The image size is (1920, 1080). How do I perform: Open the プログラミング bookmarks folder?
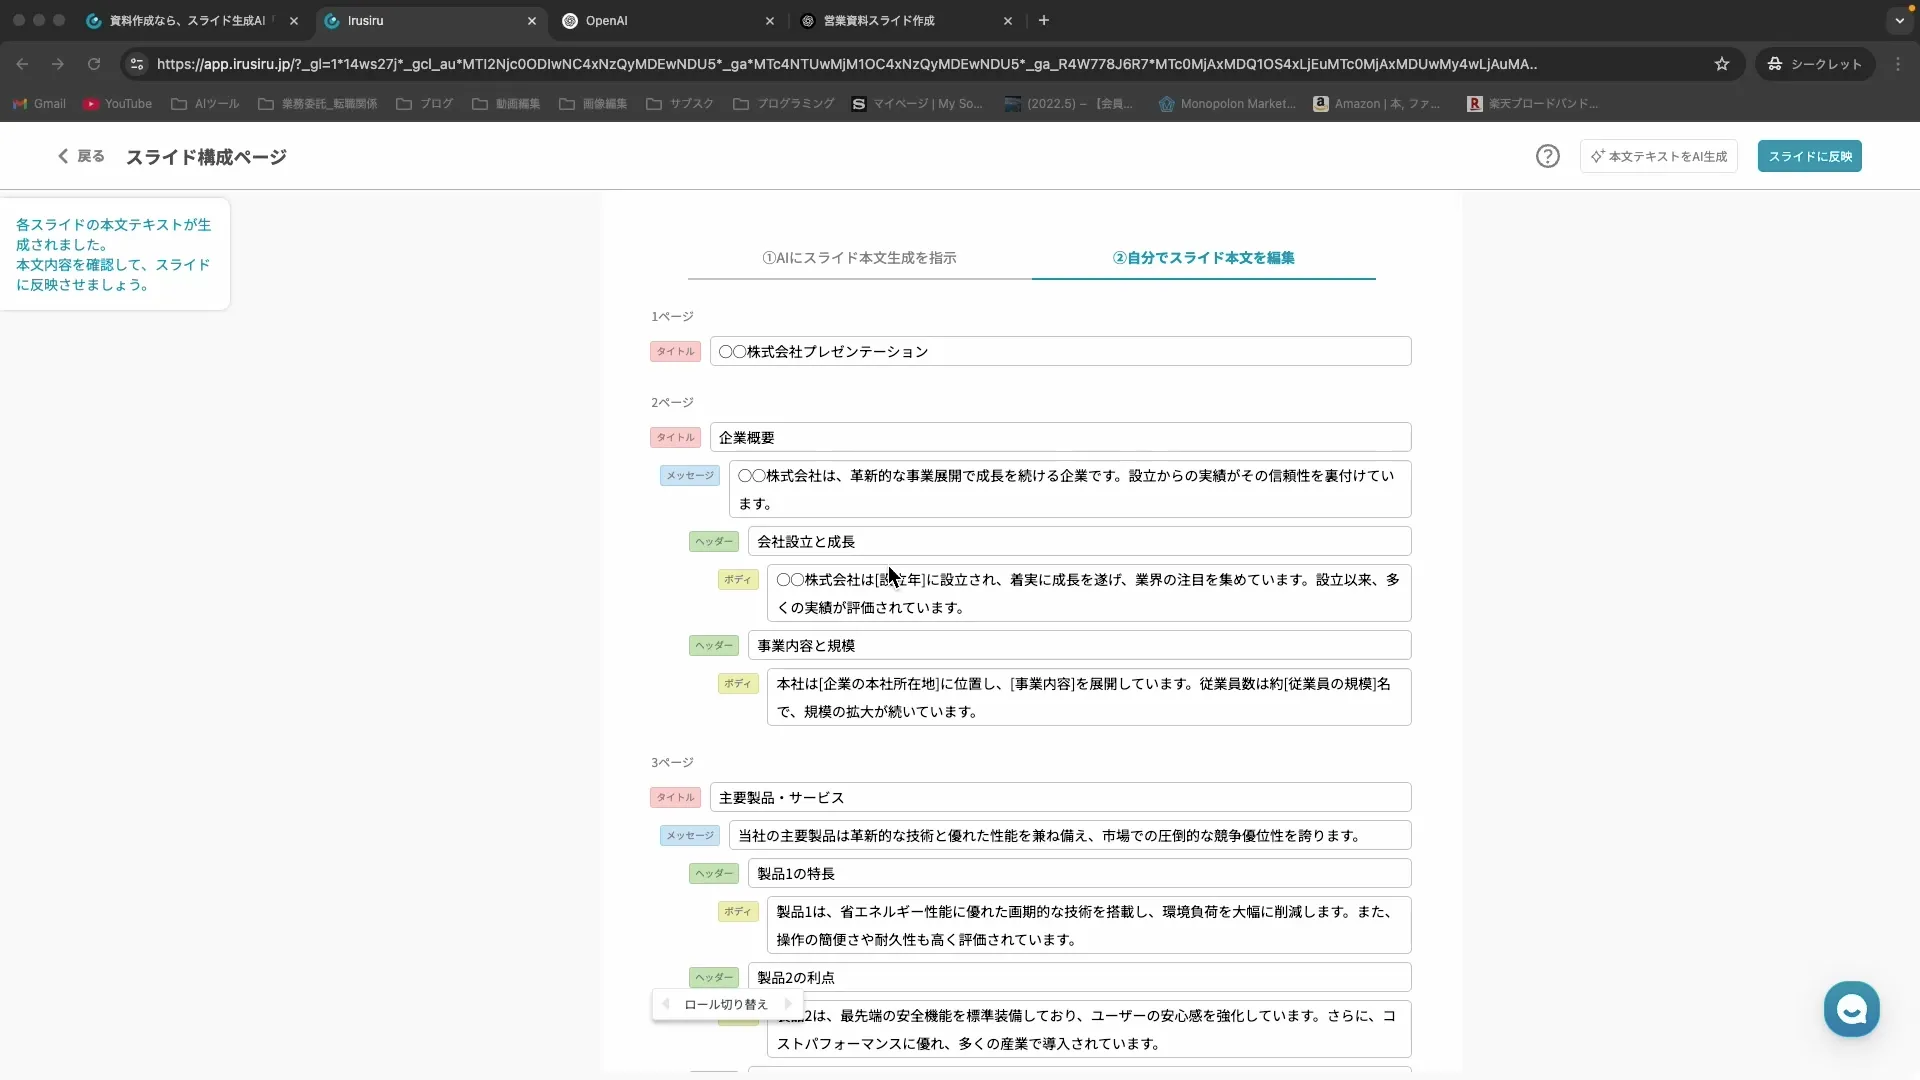coord(783,103)
